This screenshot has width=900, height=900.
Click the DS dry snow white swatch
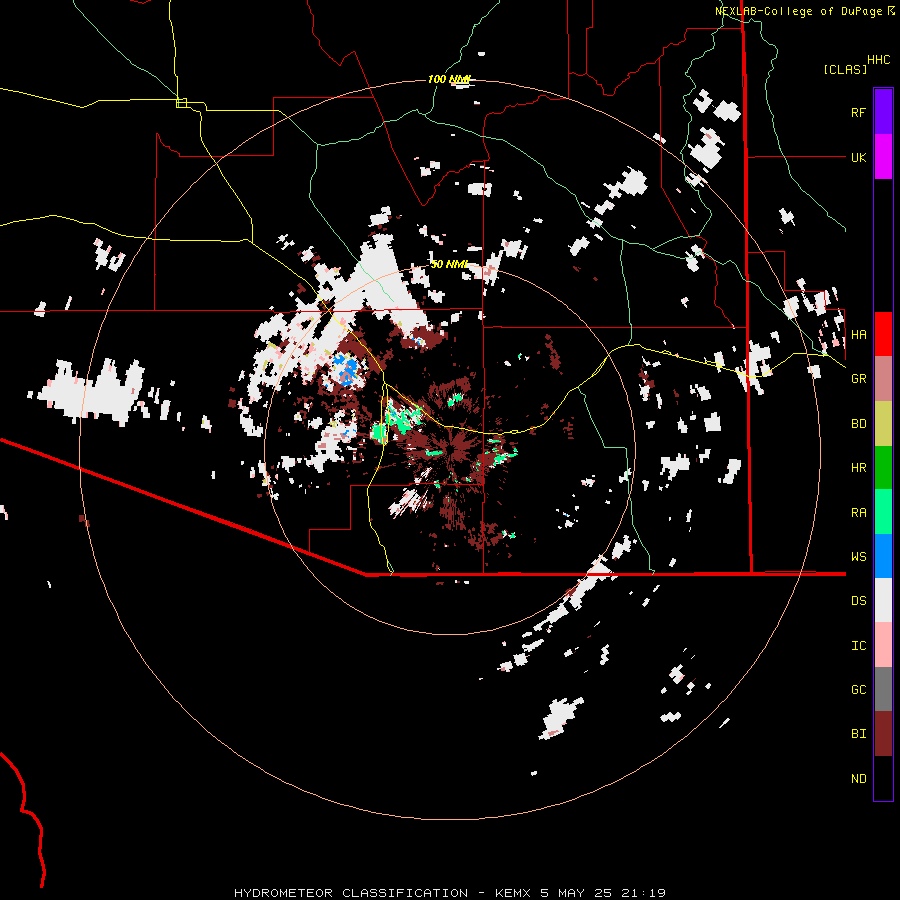(x=883, y=600)
